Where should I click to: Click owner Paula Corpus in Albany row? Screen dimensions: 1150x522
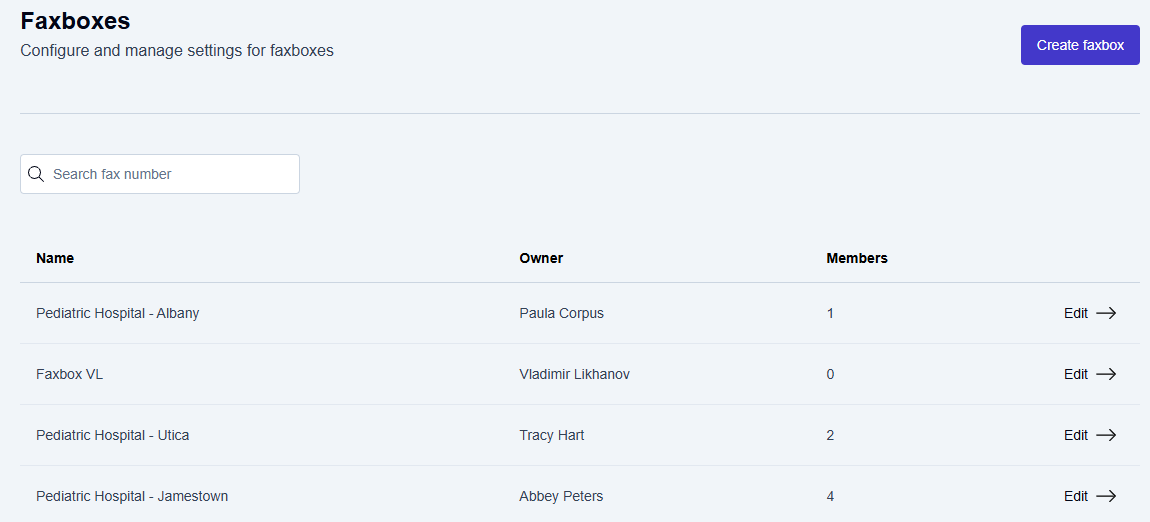[x=561, y=313]
